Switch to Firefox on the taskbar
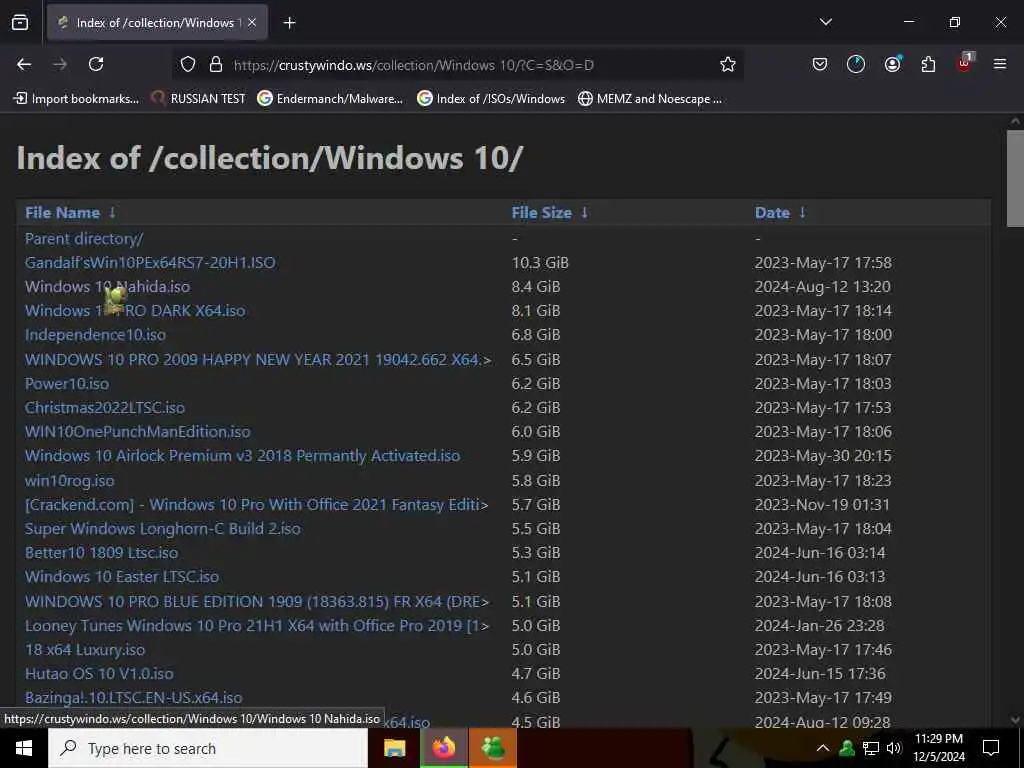 pos(443,748)
